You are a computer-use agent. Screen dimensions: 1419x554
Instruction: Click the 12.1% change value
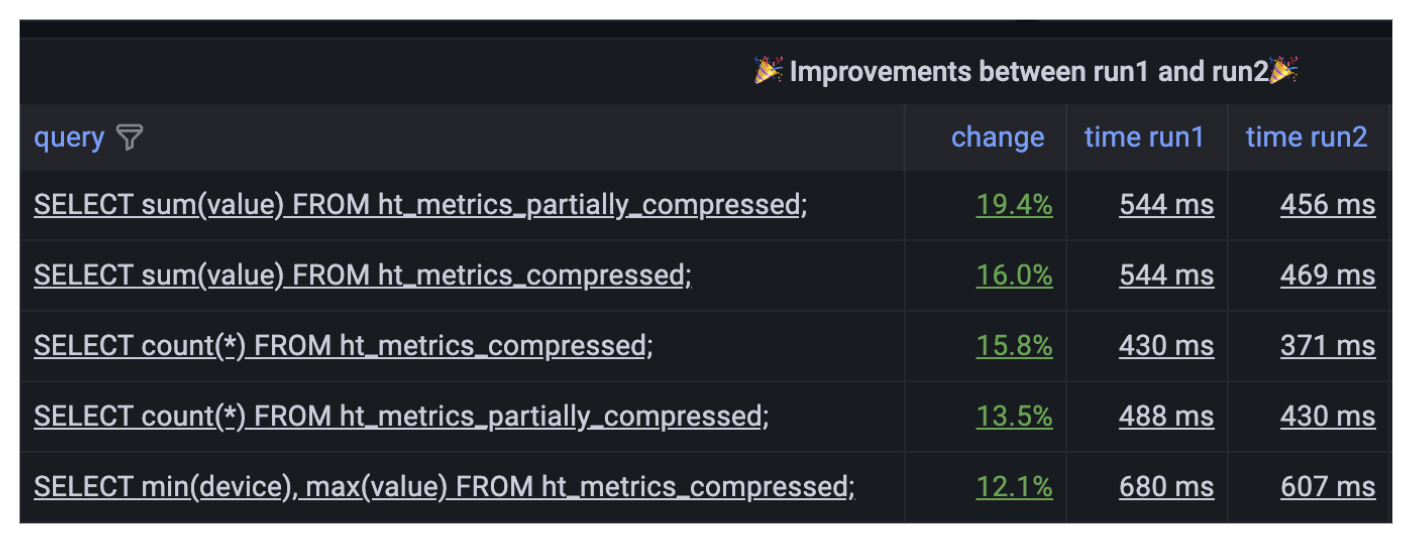click(1014, 487)
